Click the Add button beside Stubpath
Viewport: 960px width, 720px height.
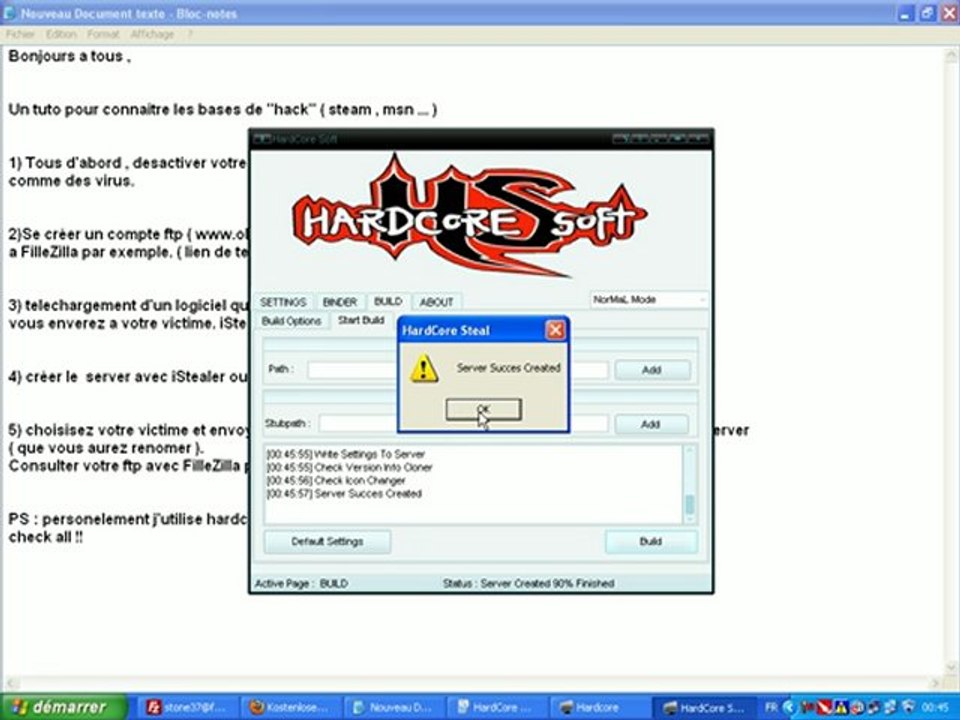651,424
